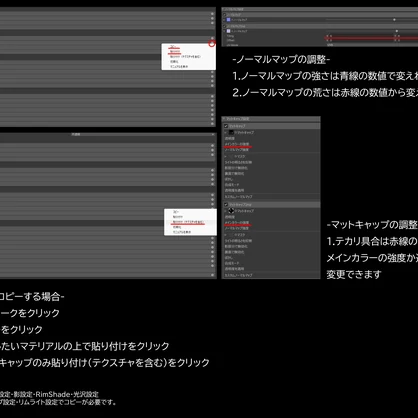Click the Tiling field under ノーマルマップ2nd

(x=371, y=36)
